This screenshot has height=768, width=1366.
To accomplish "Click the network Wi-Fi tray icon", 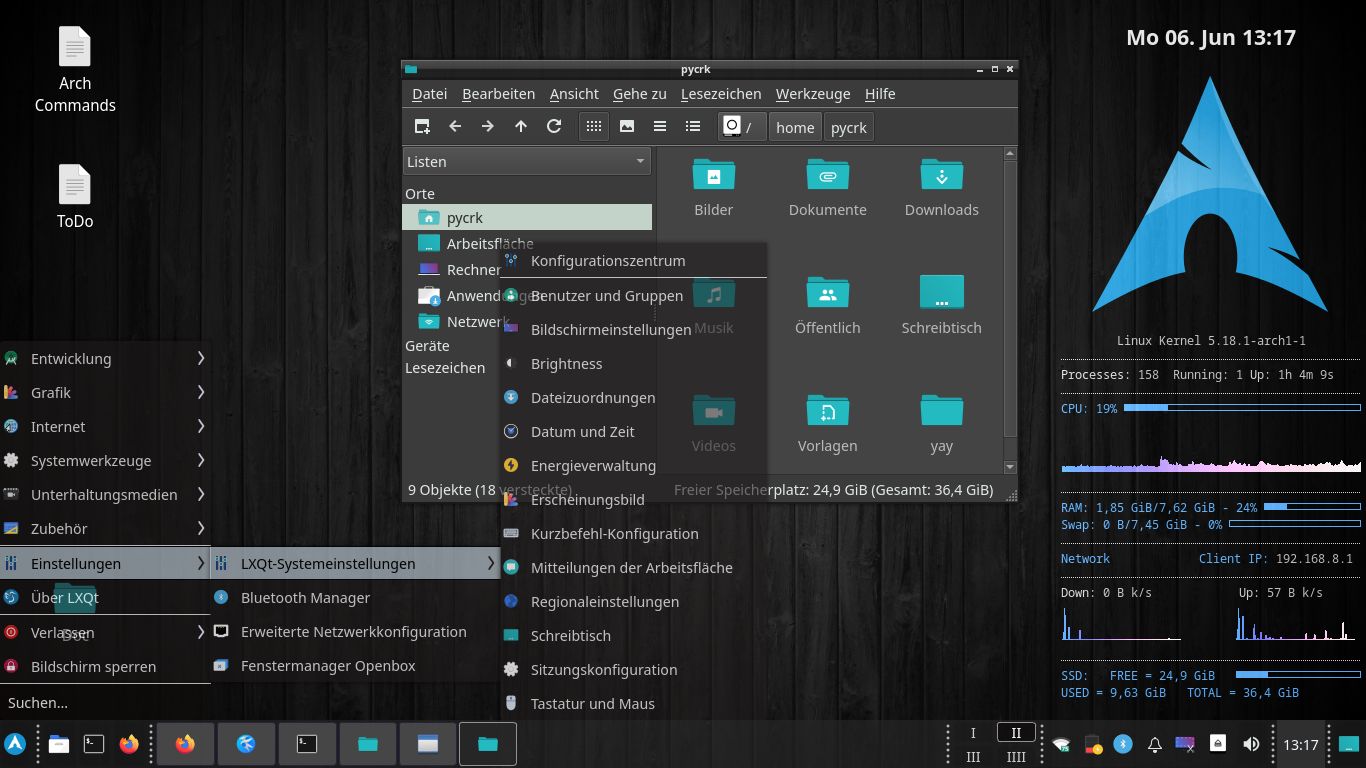I will (1061, 744).
